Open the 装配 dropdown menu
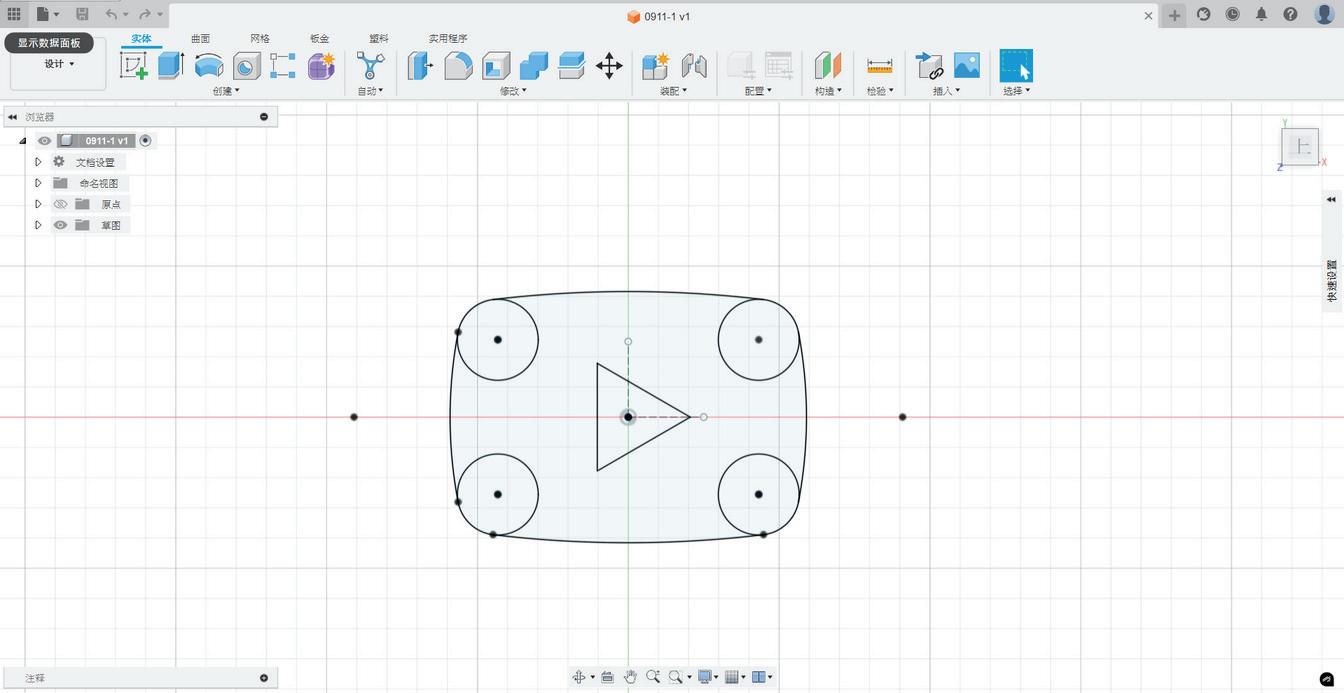The width and height of the screenshot is (1344, 693). pyautogui.click(x=674, y=91)
